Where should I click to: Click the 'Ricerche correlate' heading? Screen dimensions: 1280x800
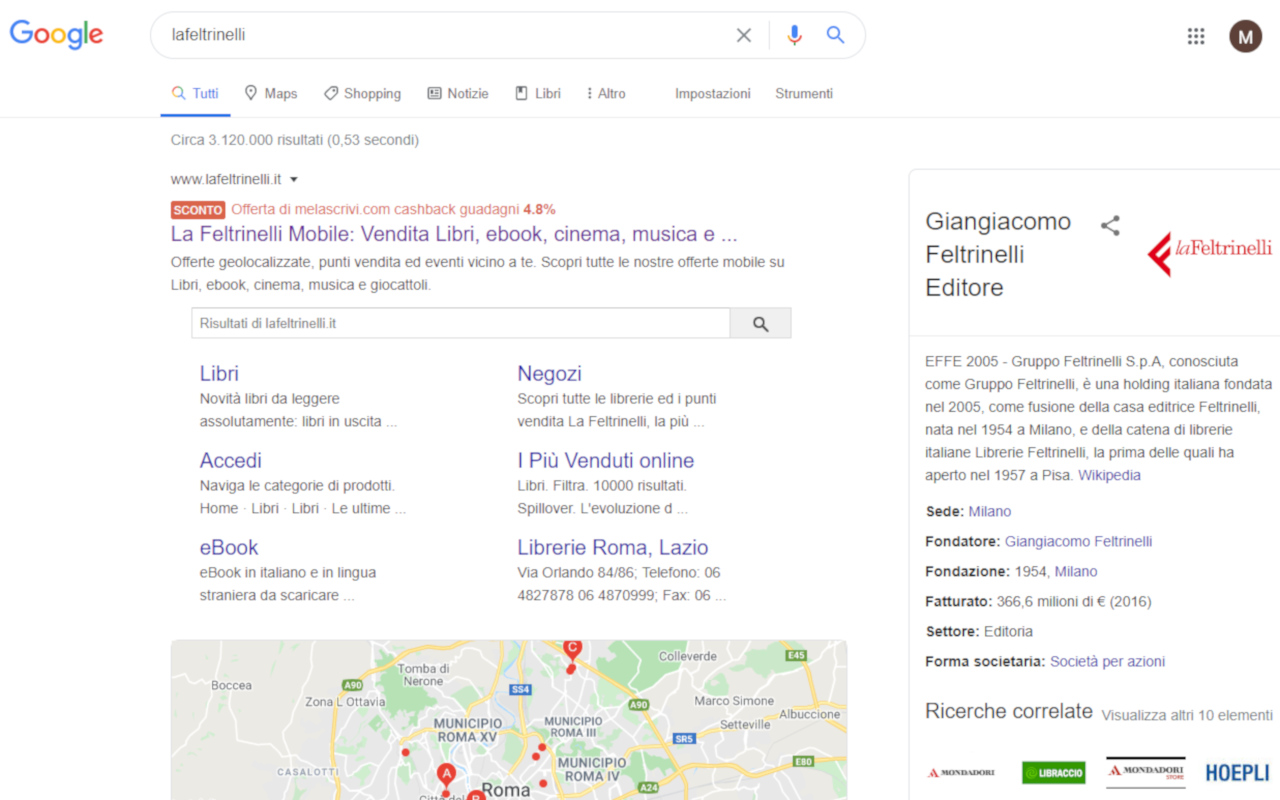[1009, 711]
